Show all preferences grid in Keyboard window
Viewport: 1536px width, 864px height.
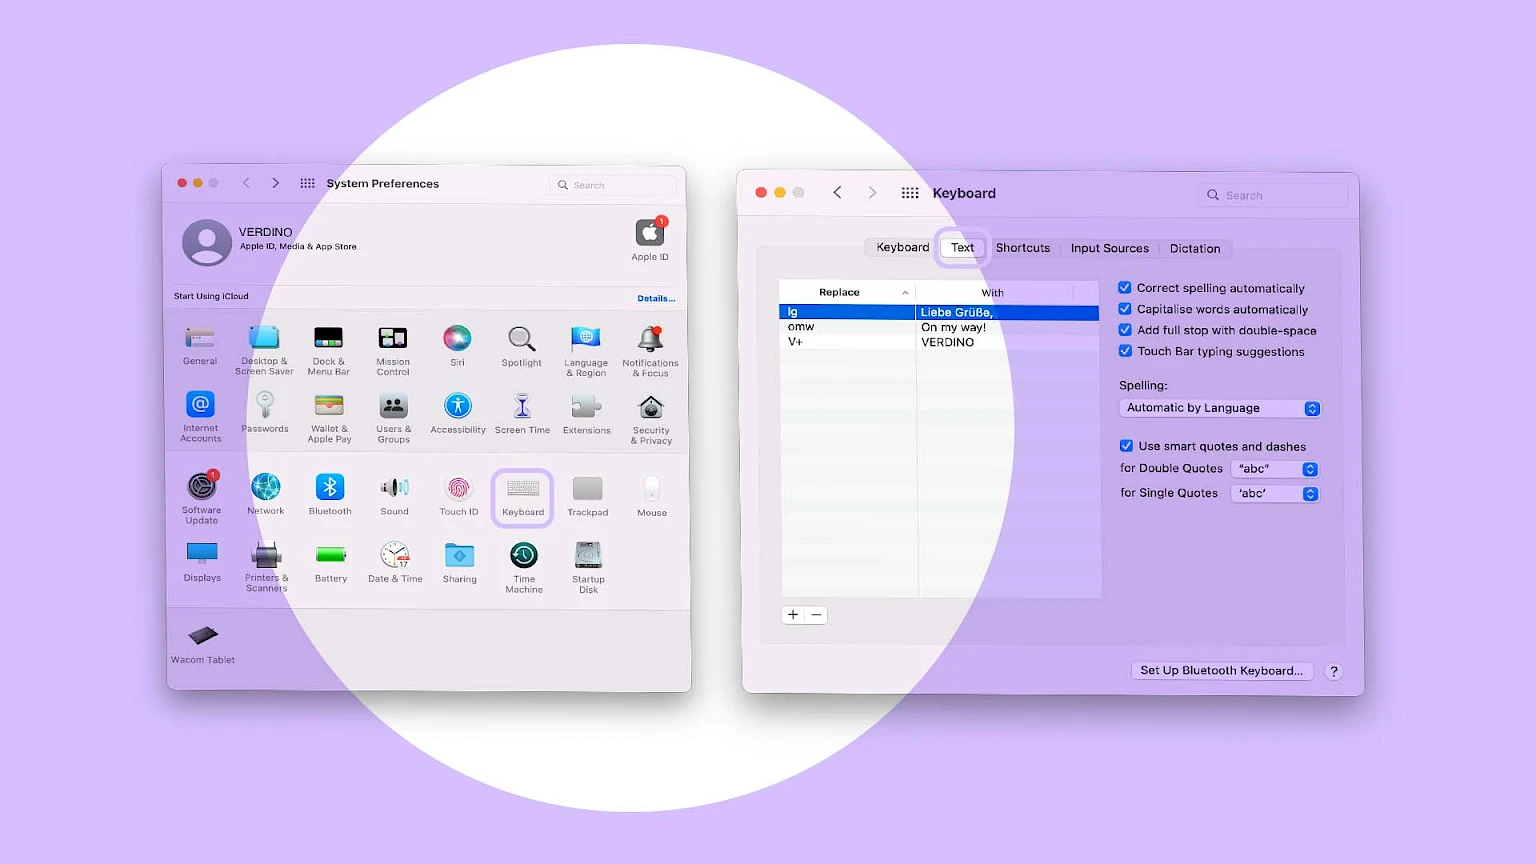pos(910,193)
